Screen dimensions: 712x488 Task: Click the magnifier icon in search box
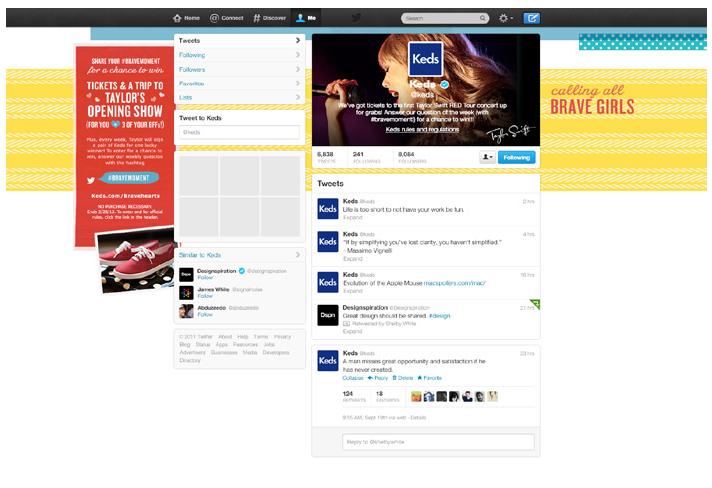[482, 18]
